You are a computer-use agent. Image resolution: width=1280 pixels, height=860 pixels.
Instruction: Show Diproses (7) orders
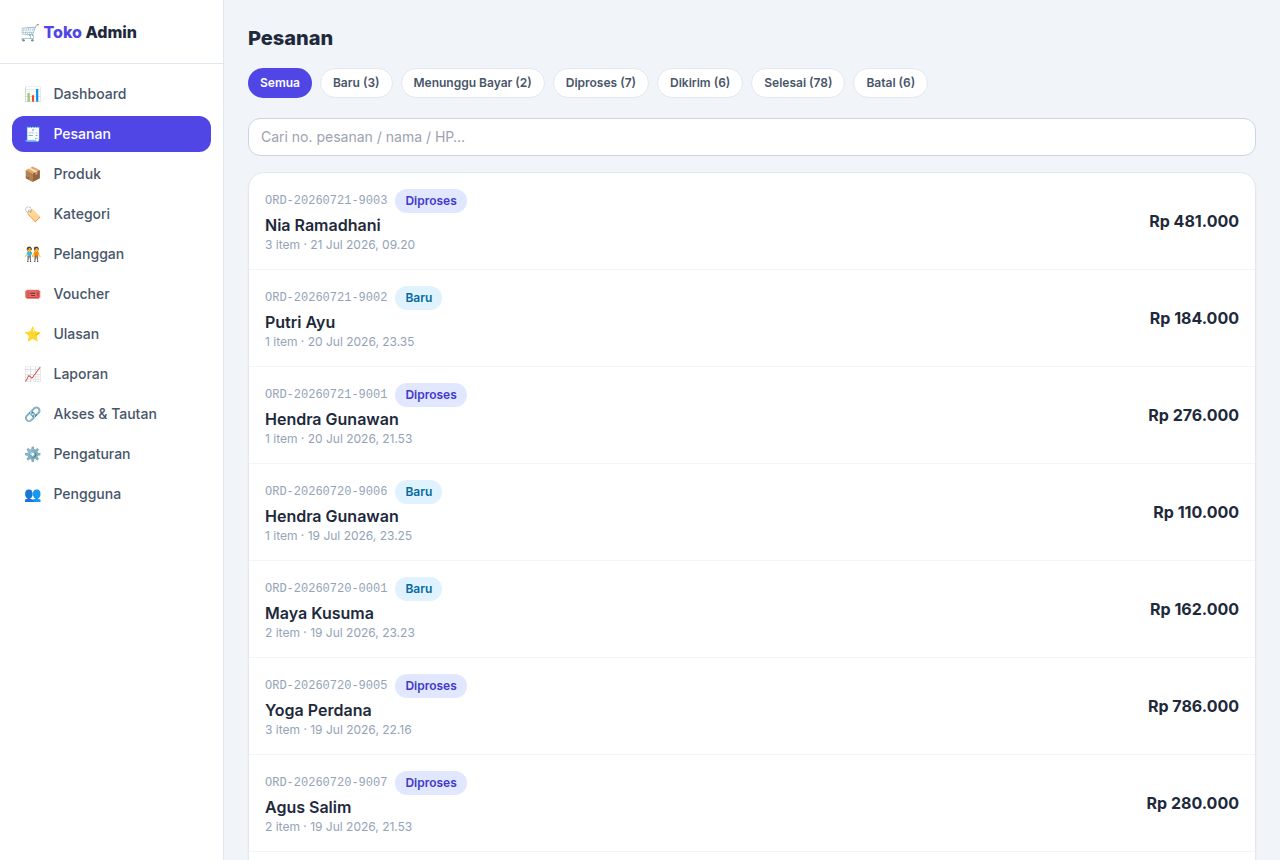tap(600, 83)
